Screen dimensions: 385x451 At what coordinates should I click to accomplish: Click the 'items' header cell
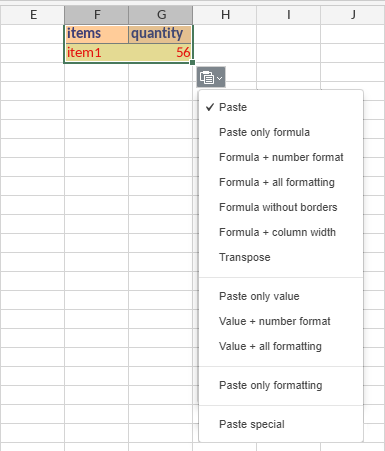(97, 34)
